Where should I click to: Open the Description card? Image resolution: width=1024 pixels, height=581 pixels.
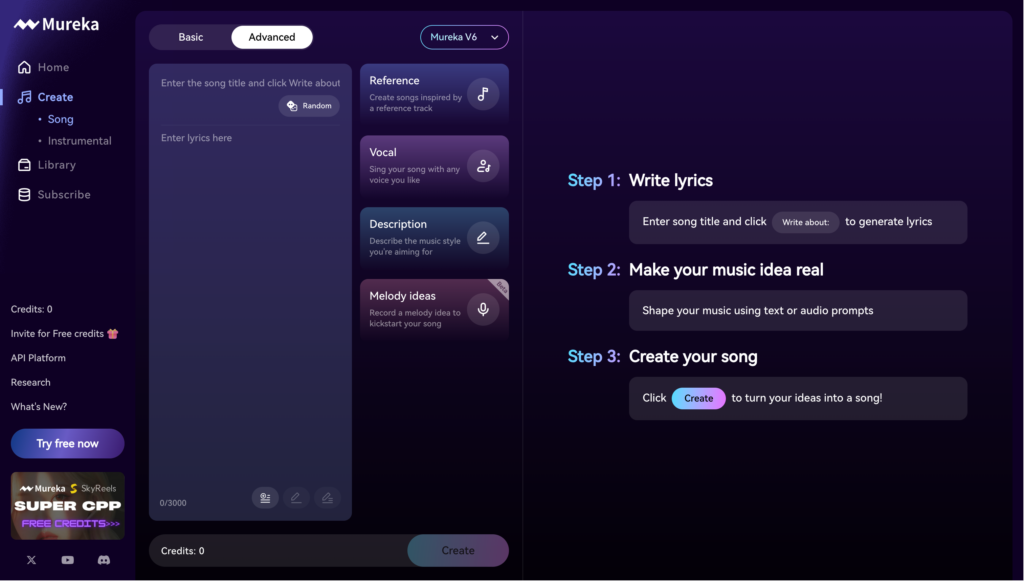[x=434, y=238]
